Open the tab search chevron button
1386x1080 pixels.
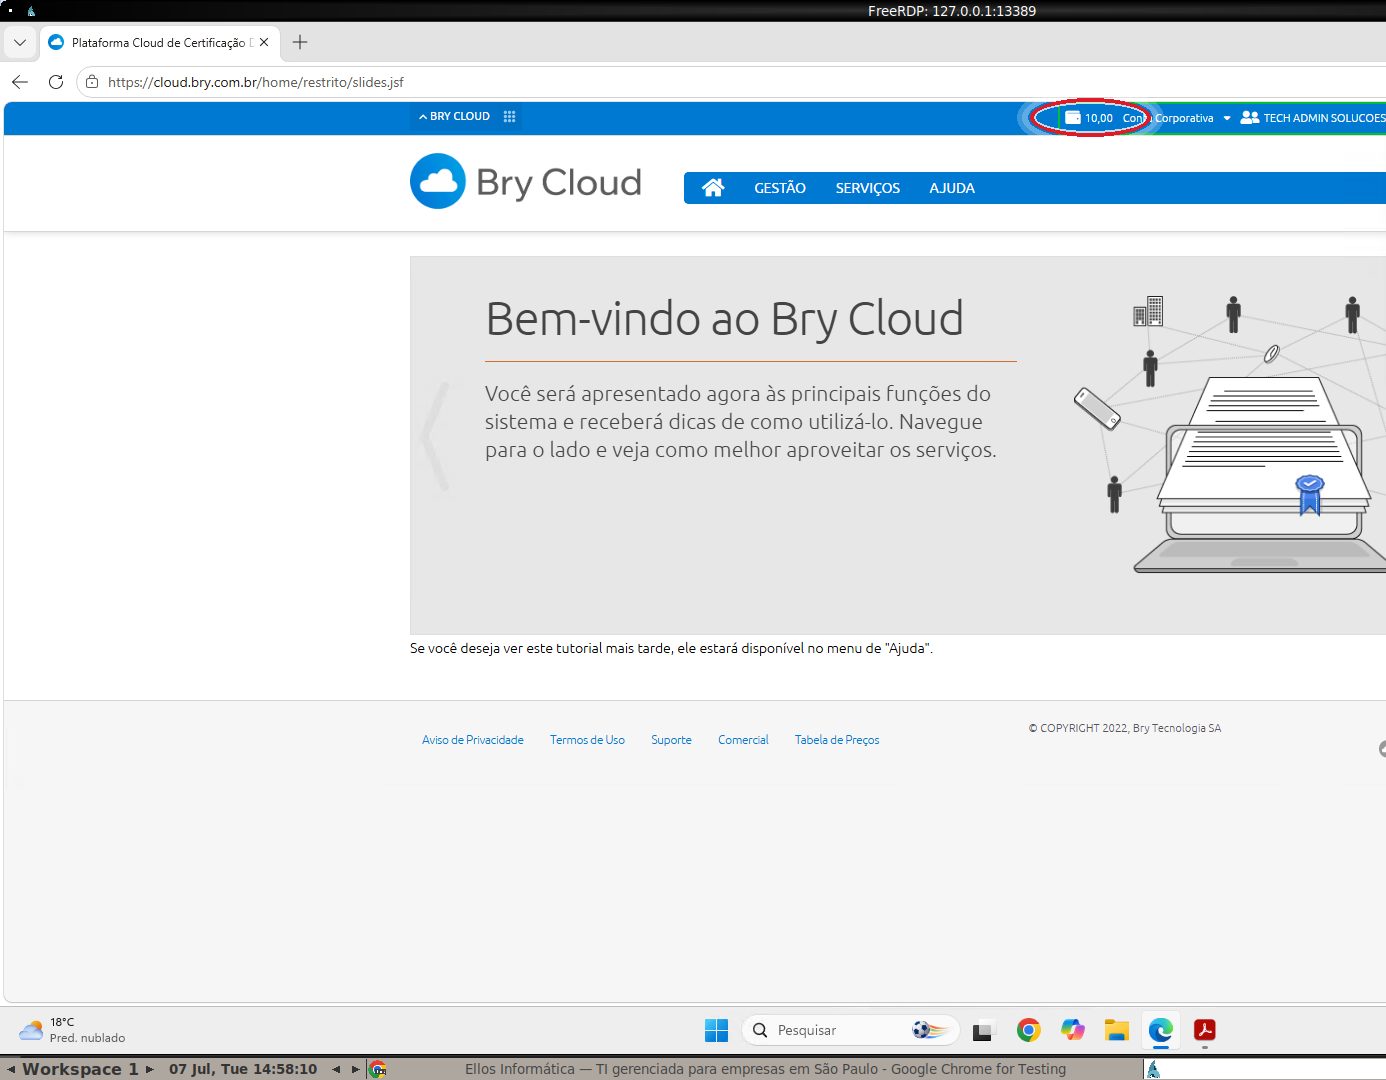[20, 42]
